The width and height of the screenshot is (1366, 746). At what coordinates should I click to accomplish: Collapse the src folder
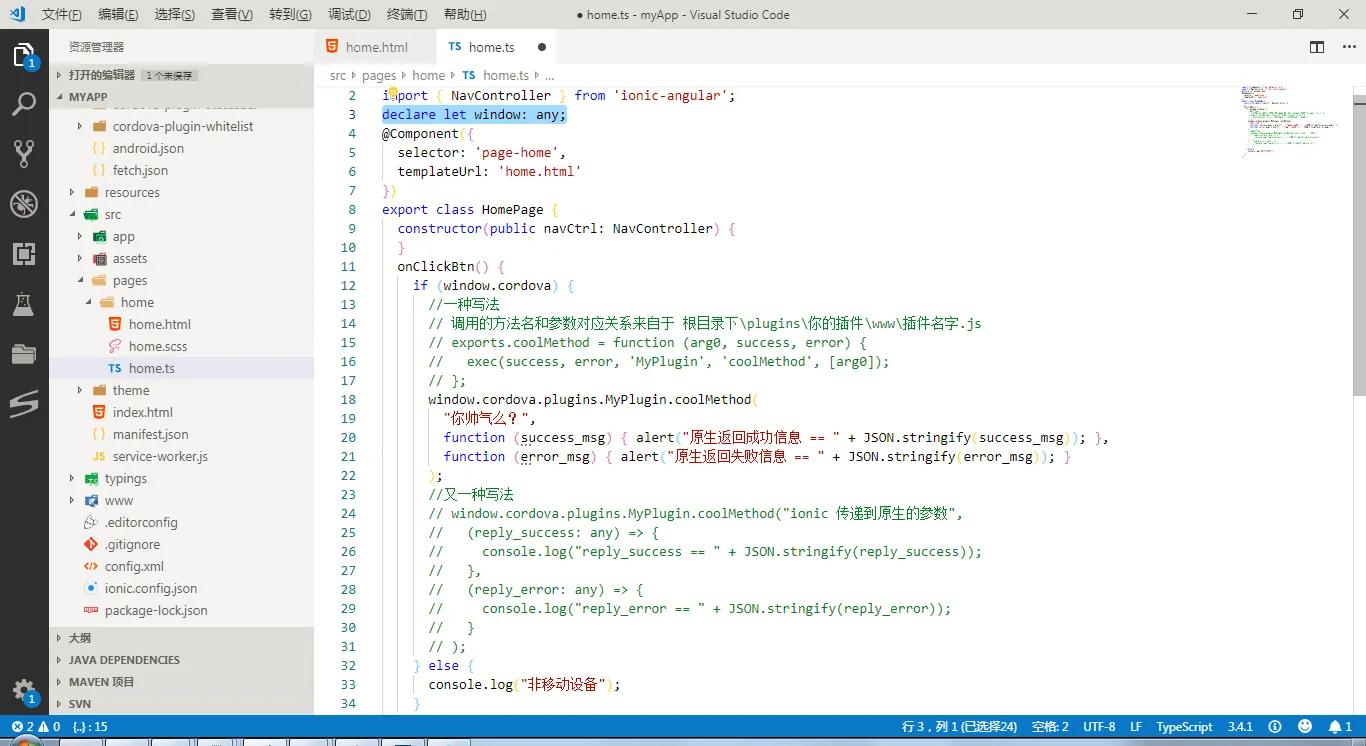click(182, 214)
